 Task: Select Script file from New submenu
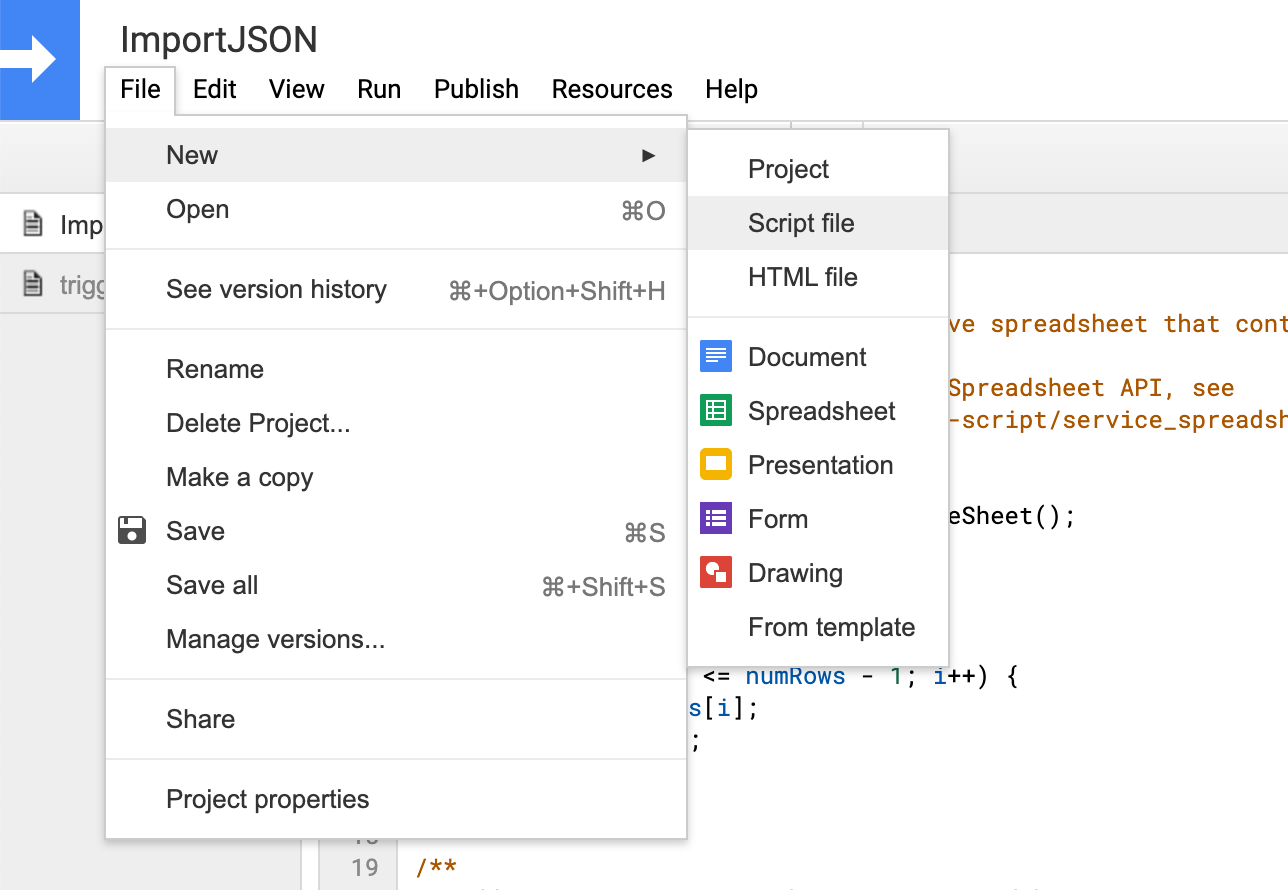coord(801,223)
